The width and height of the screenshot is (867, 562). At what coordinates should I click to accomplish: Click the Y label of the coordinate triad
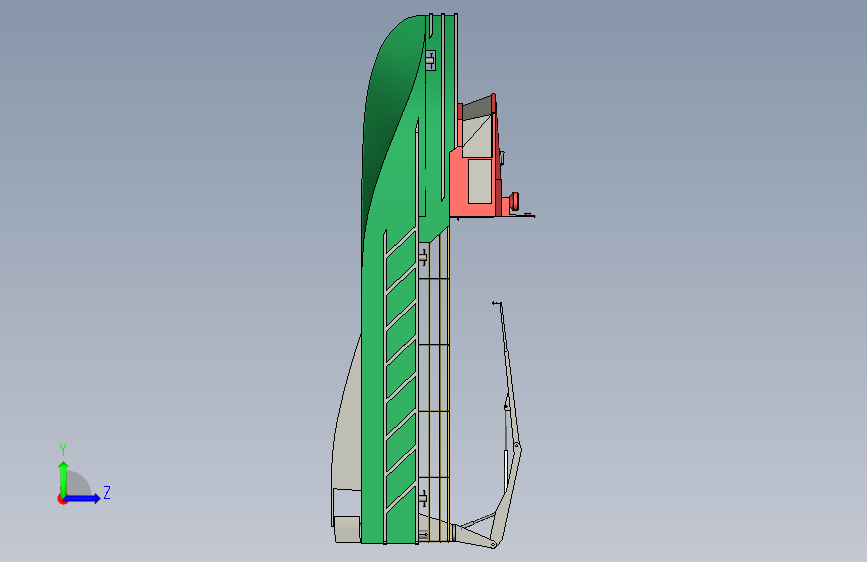pyautogui.click(x=63, y=449)
